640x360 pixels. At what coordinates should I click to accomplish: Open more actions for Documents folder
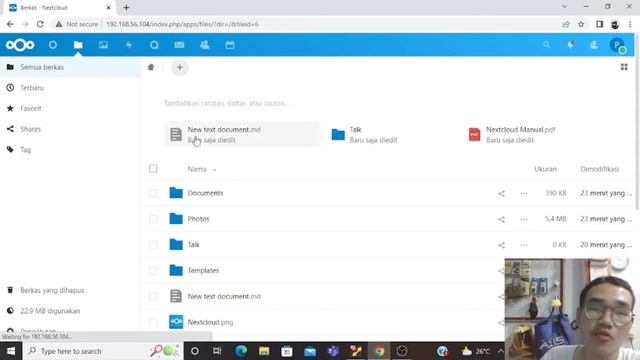tap(524, 193)
